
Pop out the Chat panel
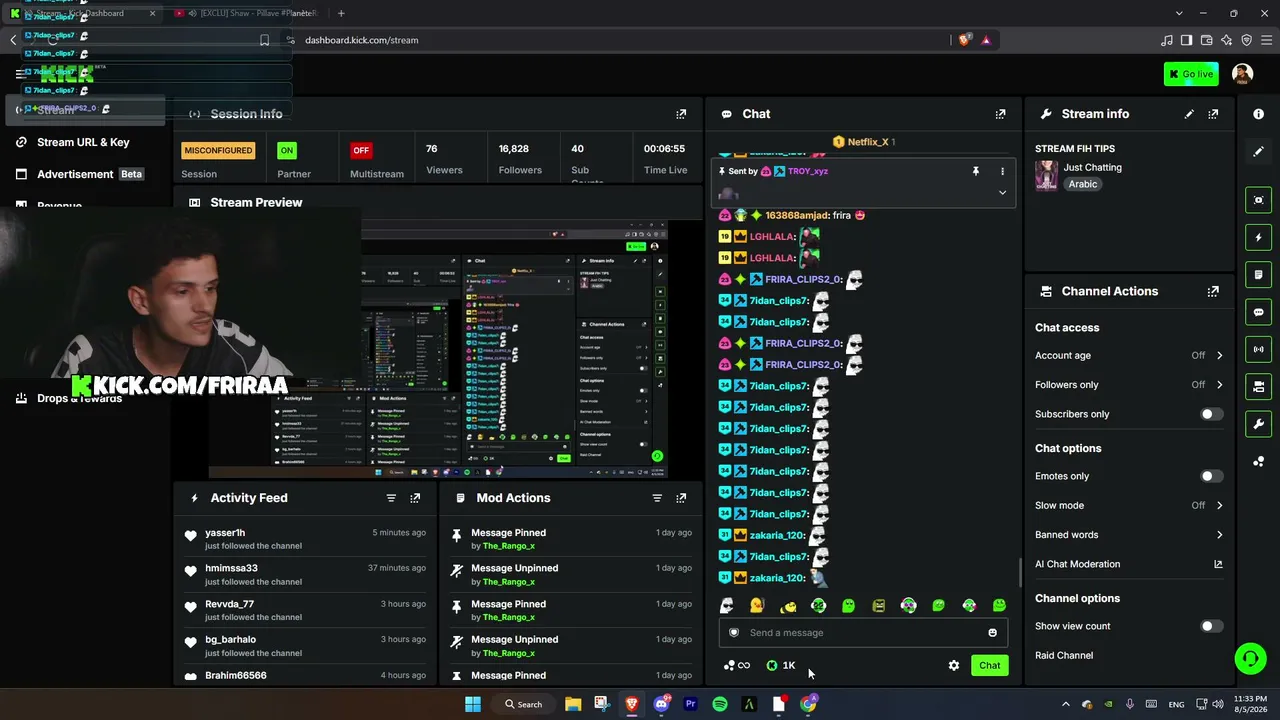point(1000,114)
